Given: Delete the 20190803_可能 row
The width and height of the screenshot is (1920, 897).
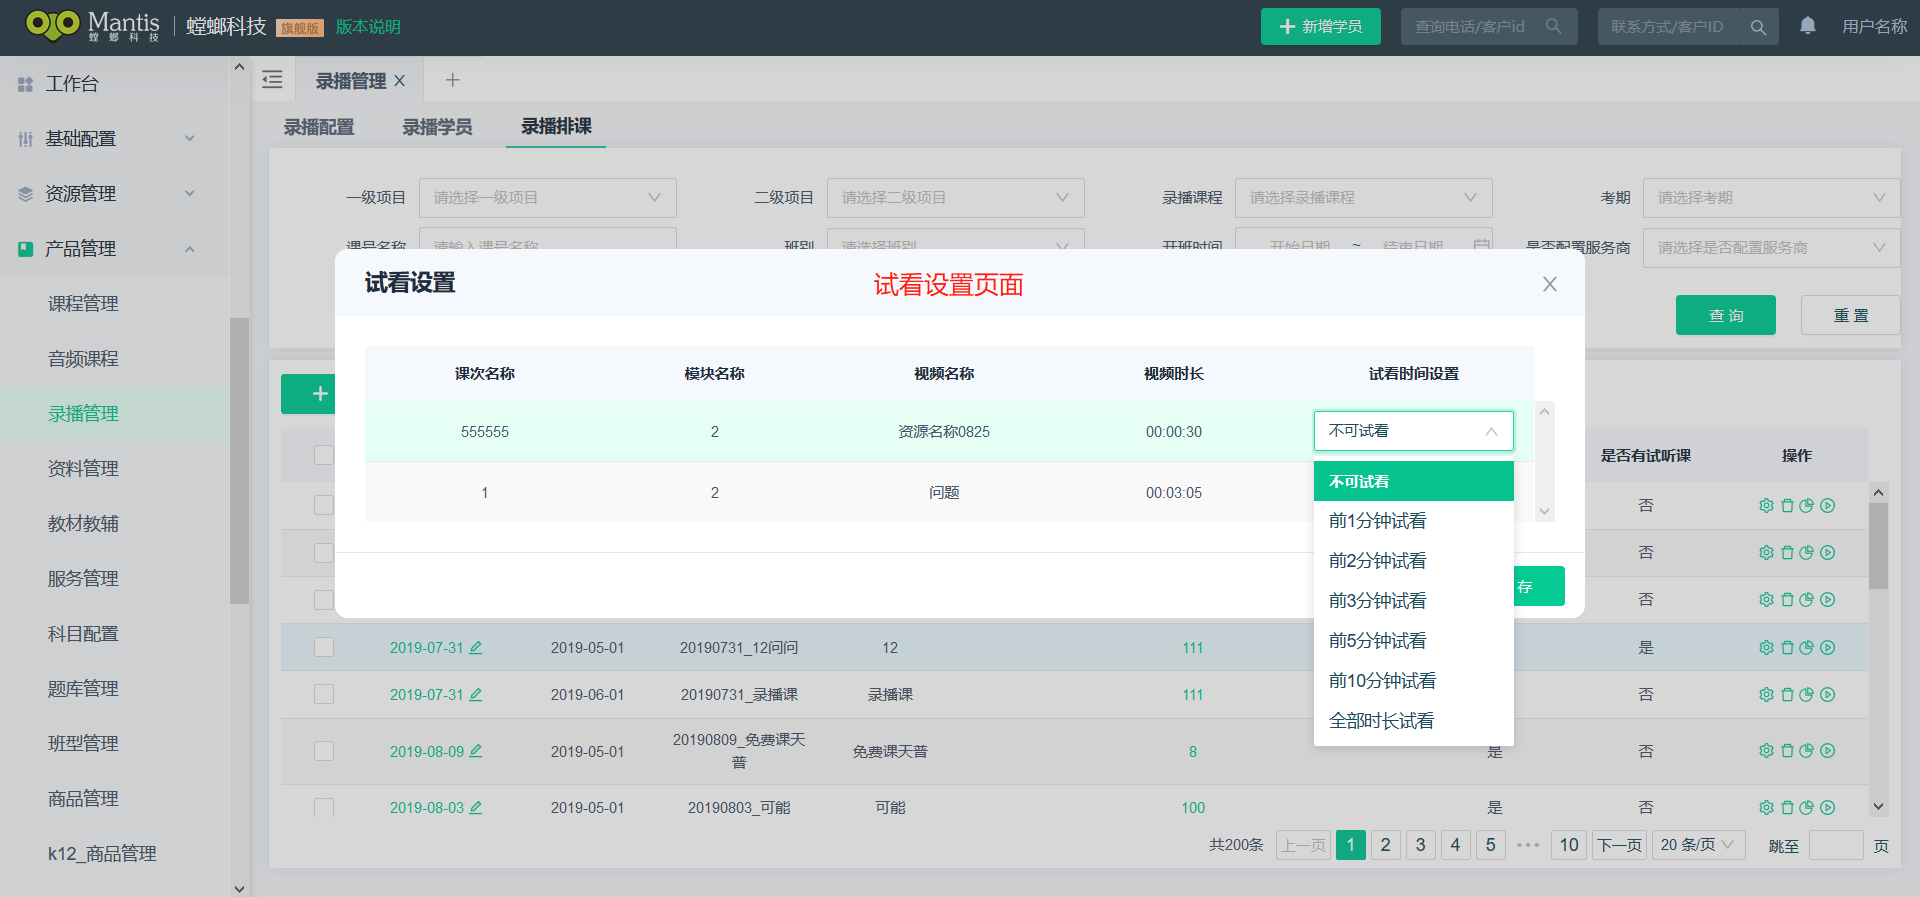Looking at the screenshot, I should pos(1787,807).
